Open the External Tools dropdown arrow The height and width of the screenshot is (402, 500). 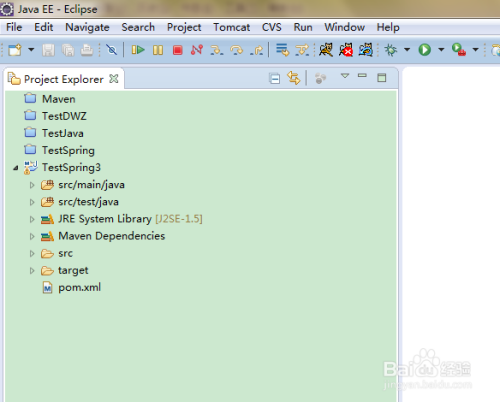point(476,50)
